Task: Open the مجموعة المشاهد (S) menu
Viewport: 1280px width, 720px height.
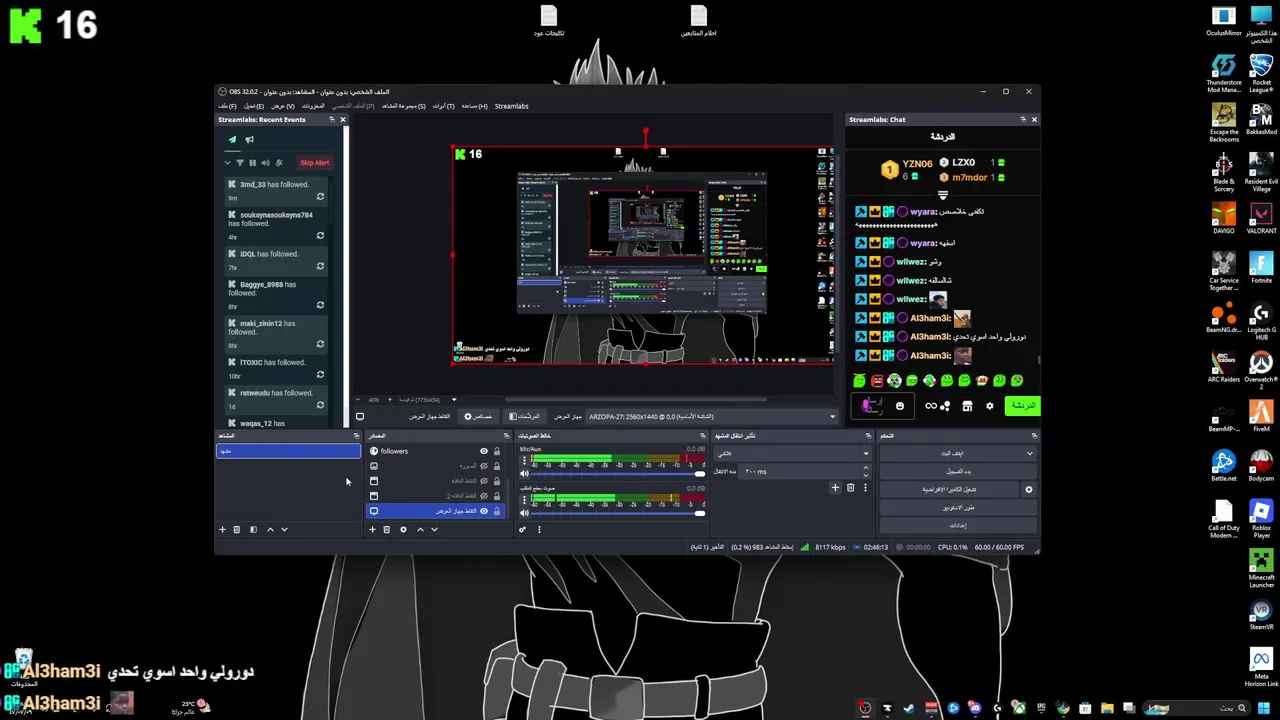Action: (x=403, y=106)
